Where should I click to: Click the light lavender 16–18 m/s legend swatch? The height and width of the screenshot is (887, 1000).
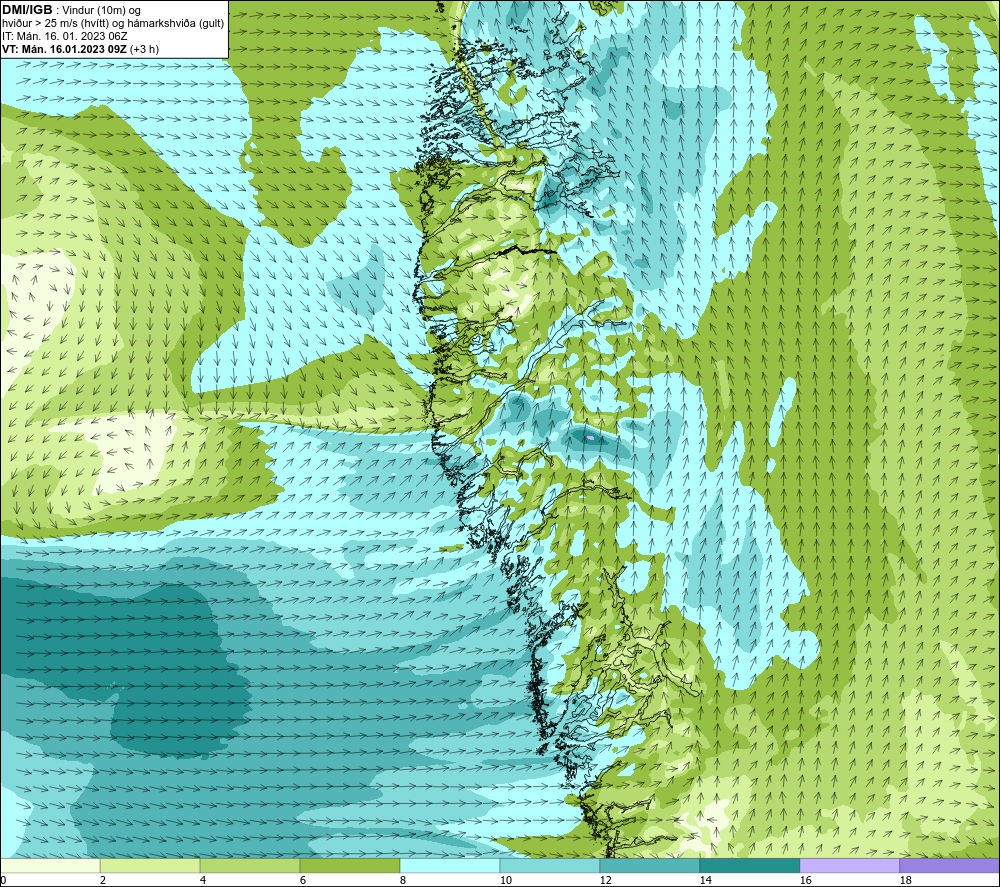pyautogui.click(x=849, y=865)
